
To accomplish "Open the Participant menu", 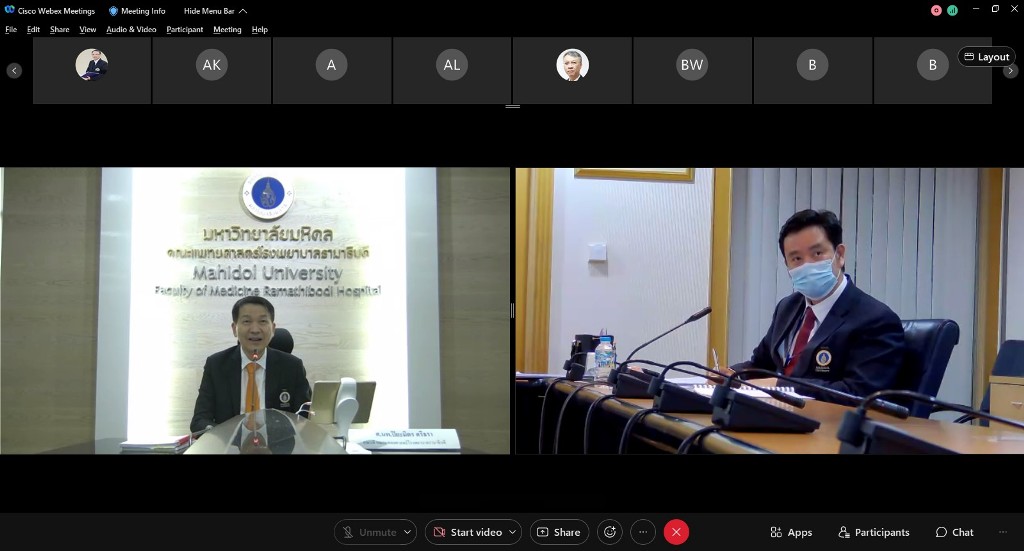I will tap(184, 29).
